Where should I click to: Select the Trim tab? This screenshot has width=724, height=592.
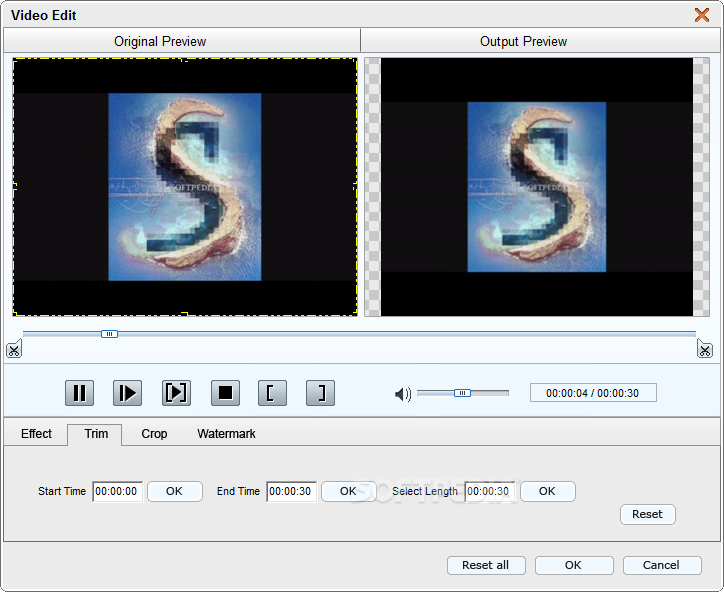pyautogui.click(x=96, y=434)
